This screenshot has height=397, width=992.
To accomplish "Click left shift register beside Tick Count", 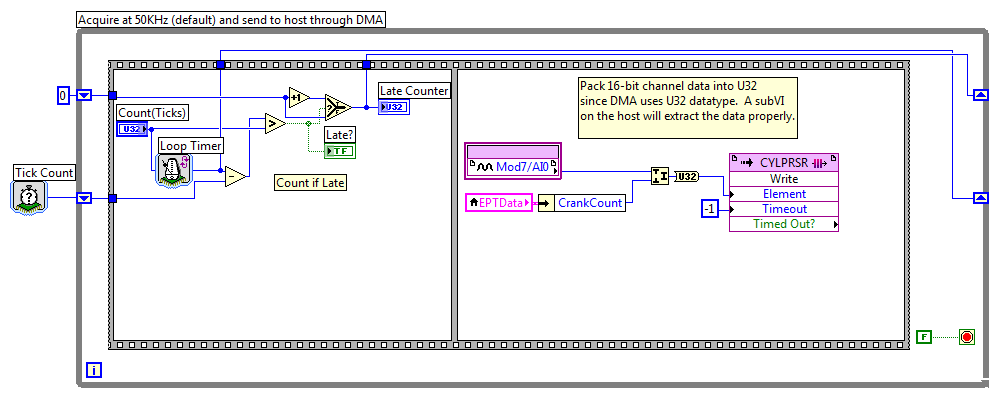I will point(84,198).
